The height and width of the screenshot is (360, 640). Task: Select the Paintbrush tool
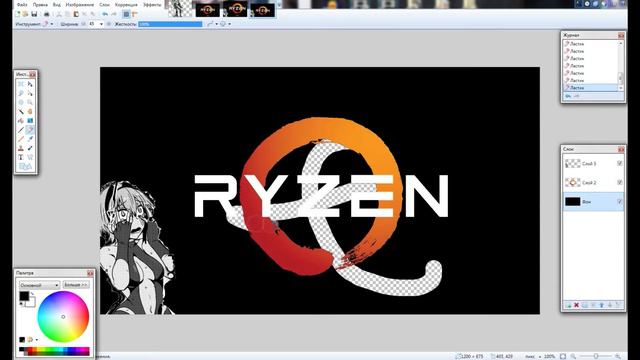(x=21, y=130)
